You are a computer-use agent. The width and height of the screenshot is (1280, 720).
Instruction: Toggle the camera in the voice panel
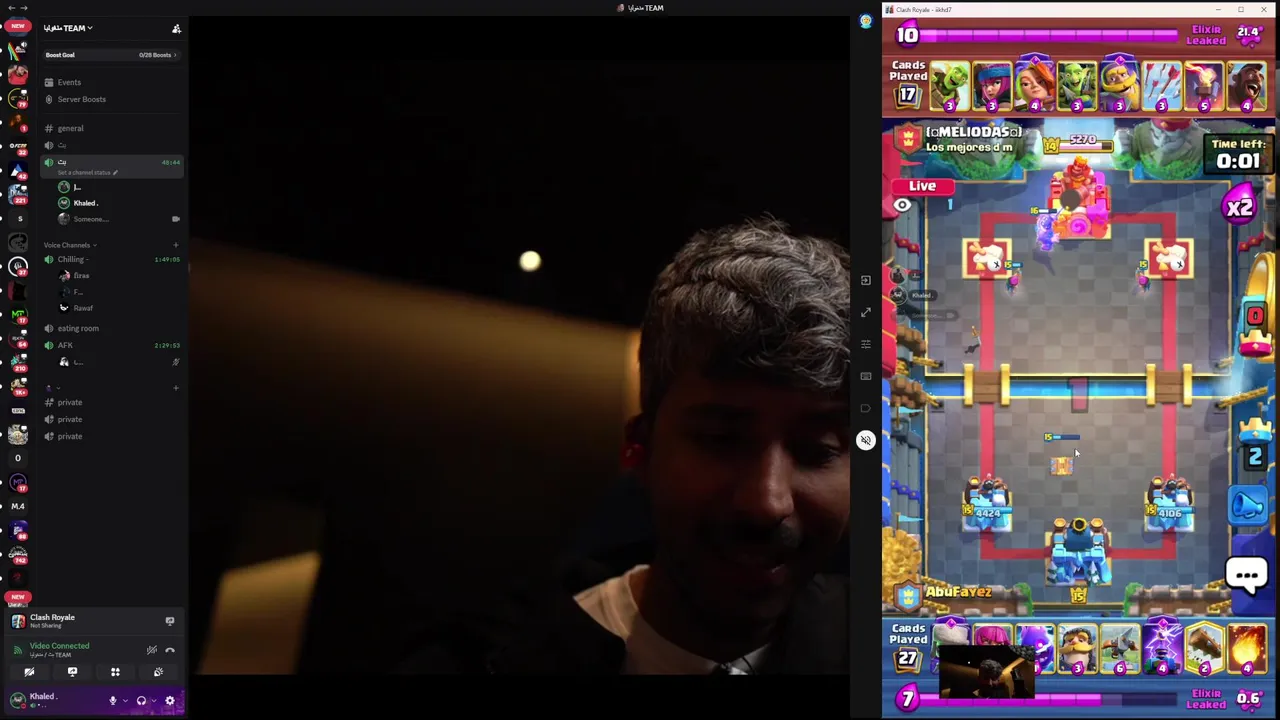[x=29, y=672]
